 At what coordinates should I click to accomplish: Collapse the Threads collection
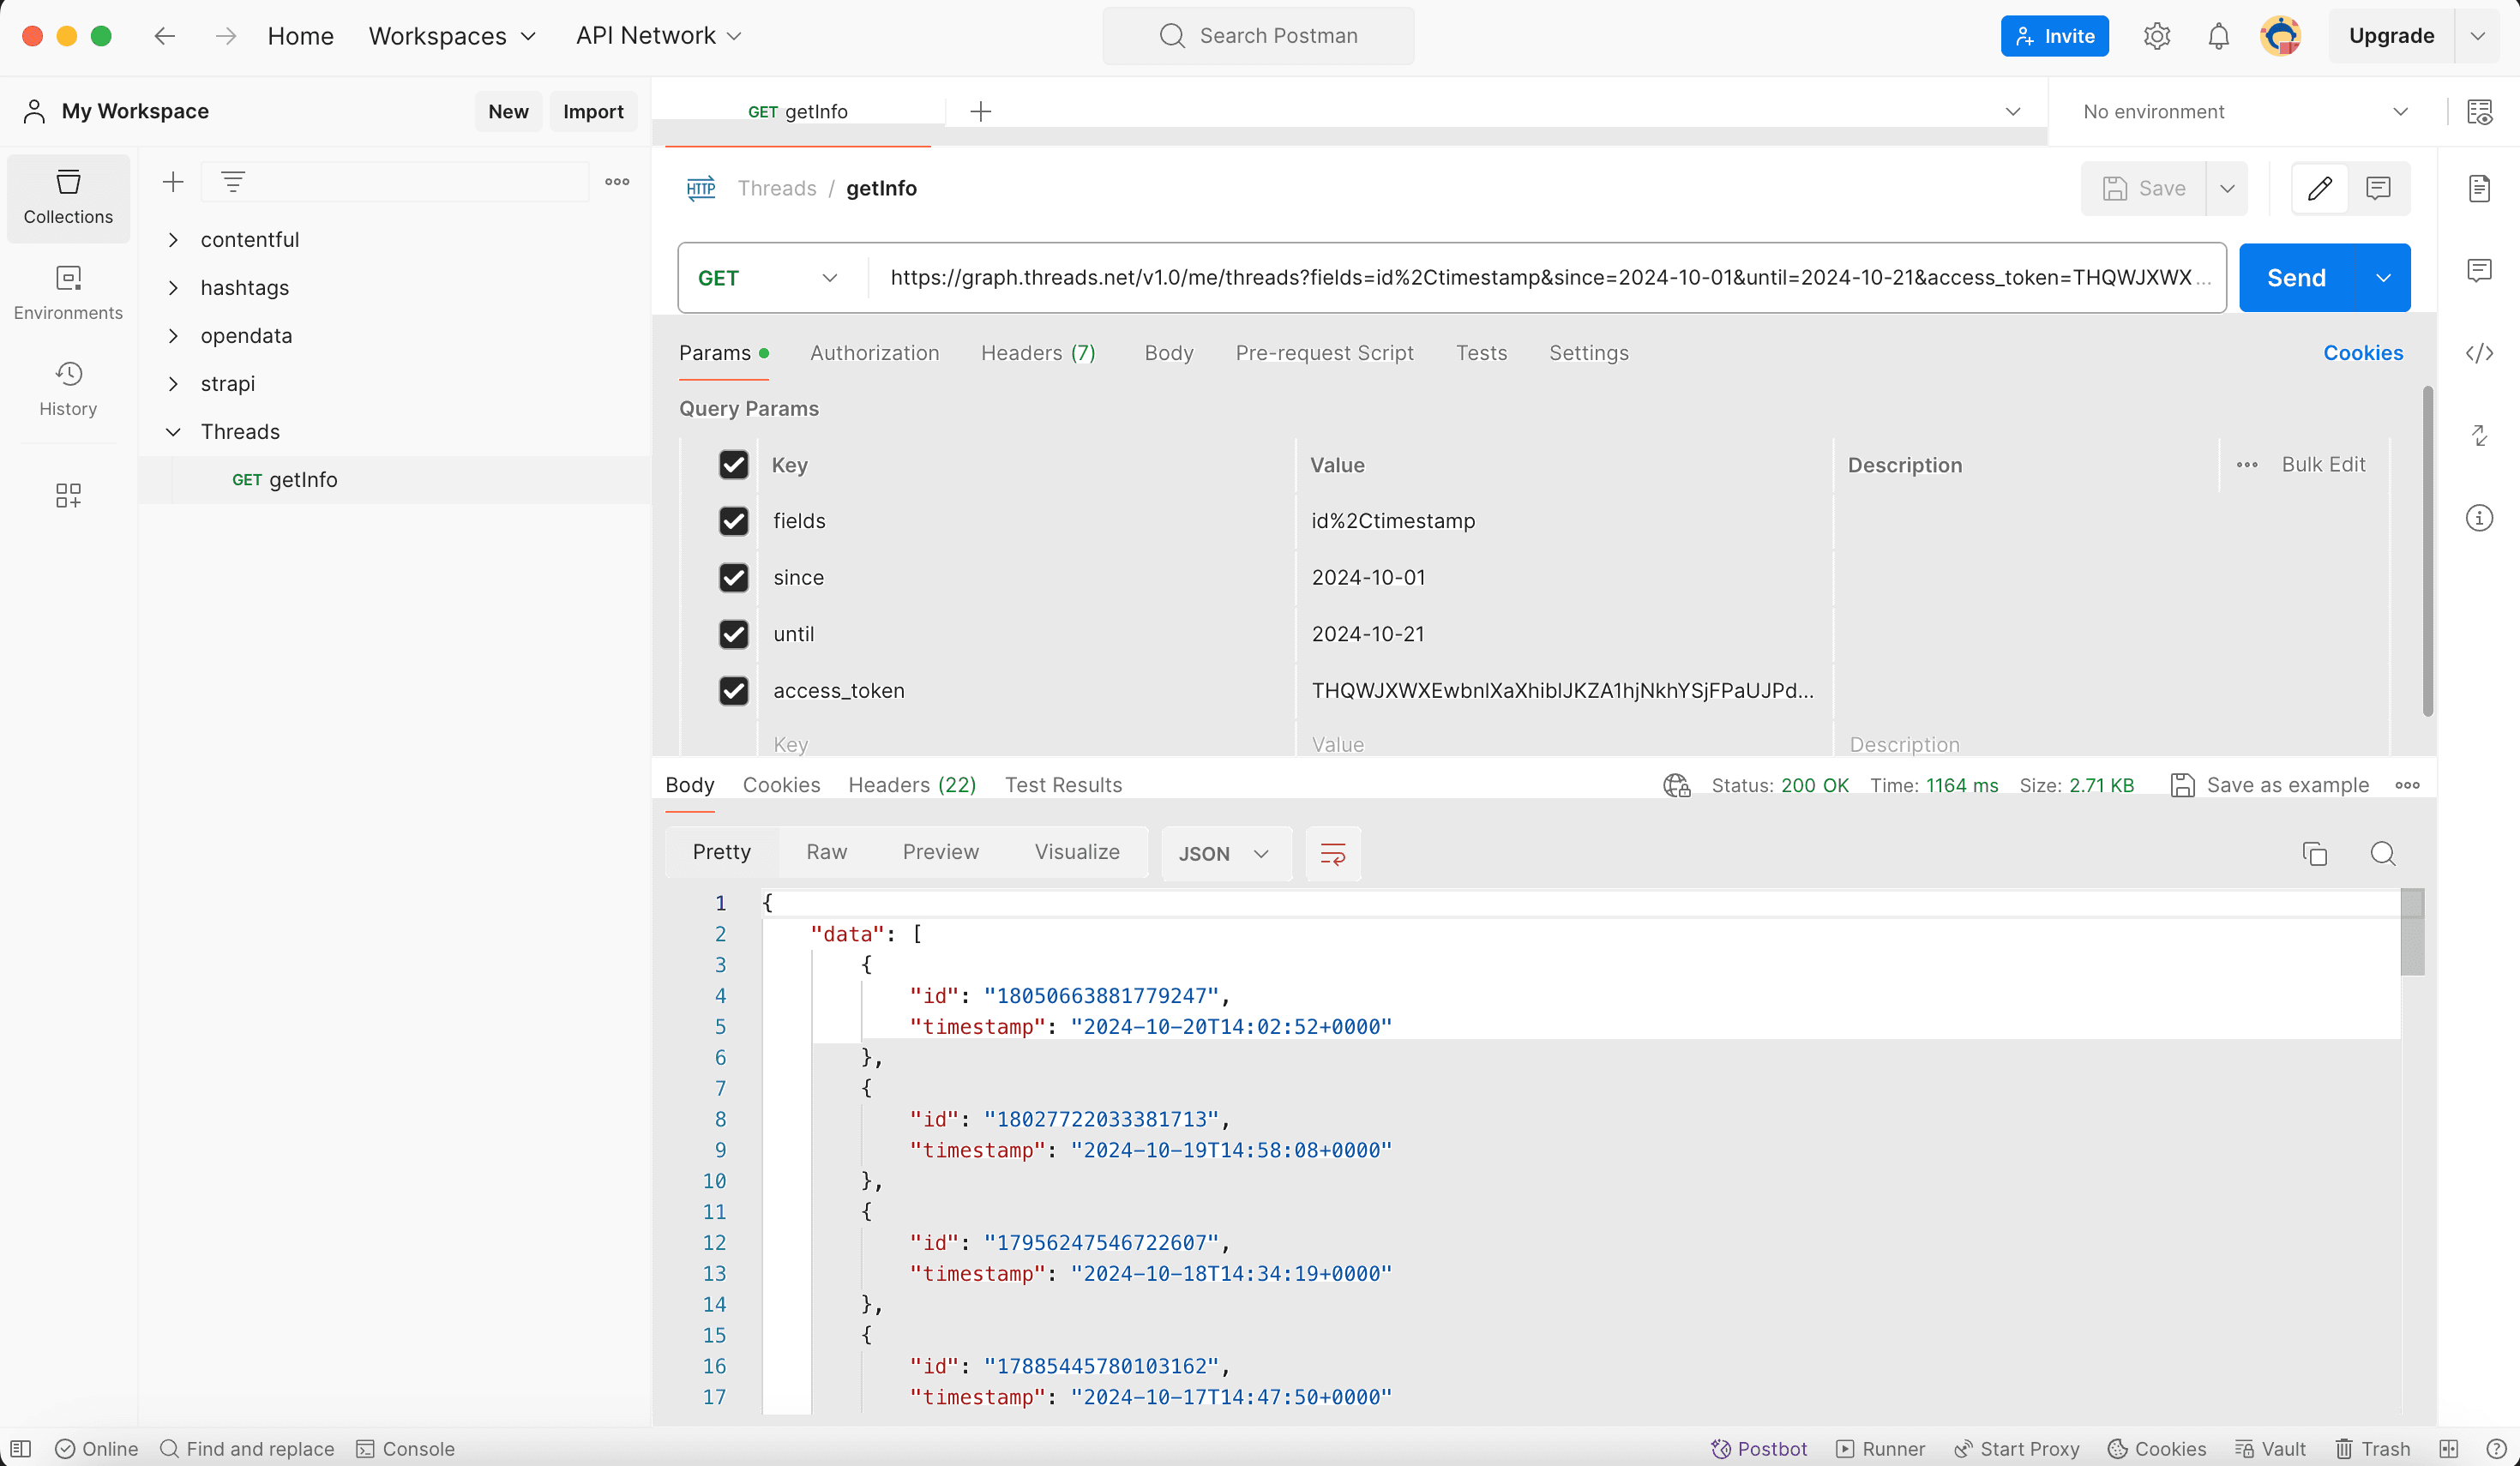pos(173,431)
